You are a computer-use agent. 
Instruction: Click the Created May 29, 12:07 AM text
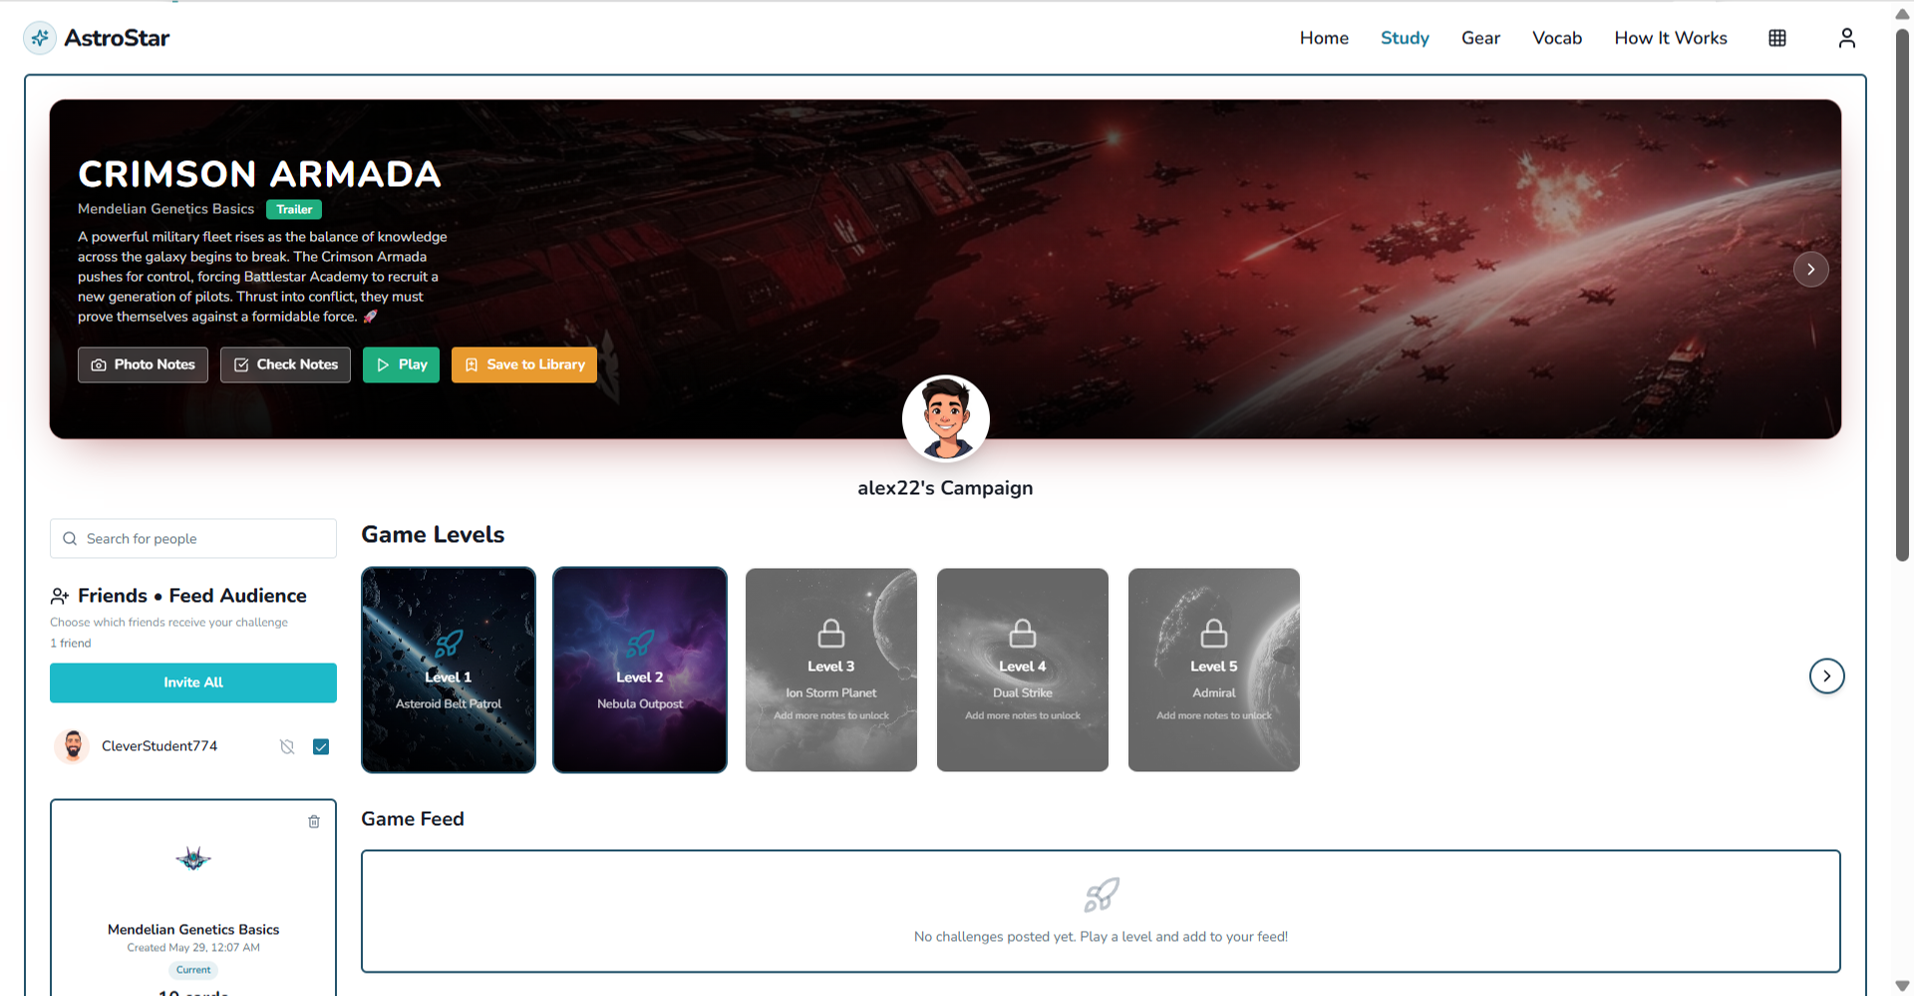pyautogui.click(x=193, y=948)
